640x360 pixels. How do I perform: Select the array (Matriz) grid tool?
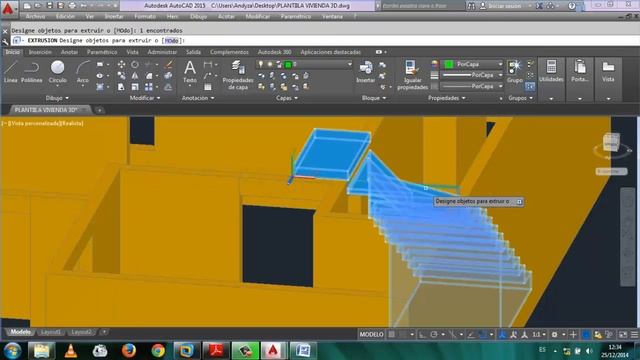click(149, 87)
